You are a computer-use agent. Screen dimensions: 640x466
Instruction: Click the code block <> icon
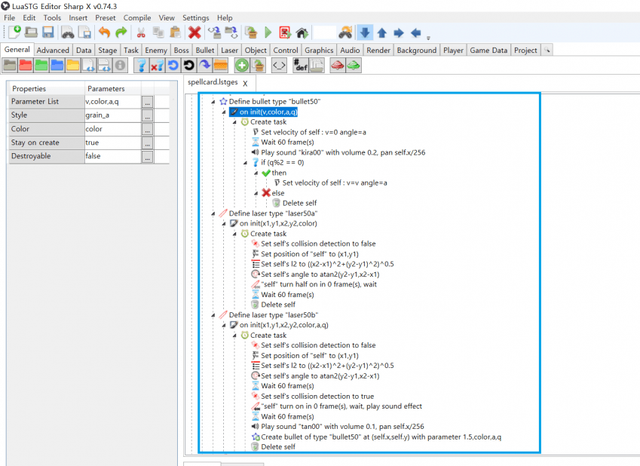coord(279,65)
